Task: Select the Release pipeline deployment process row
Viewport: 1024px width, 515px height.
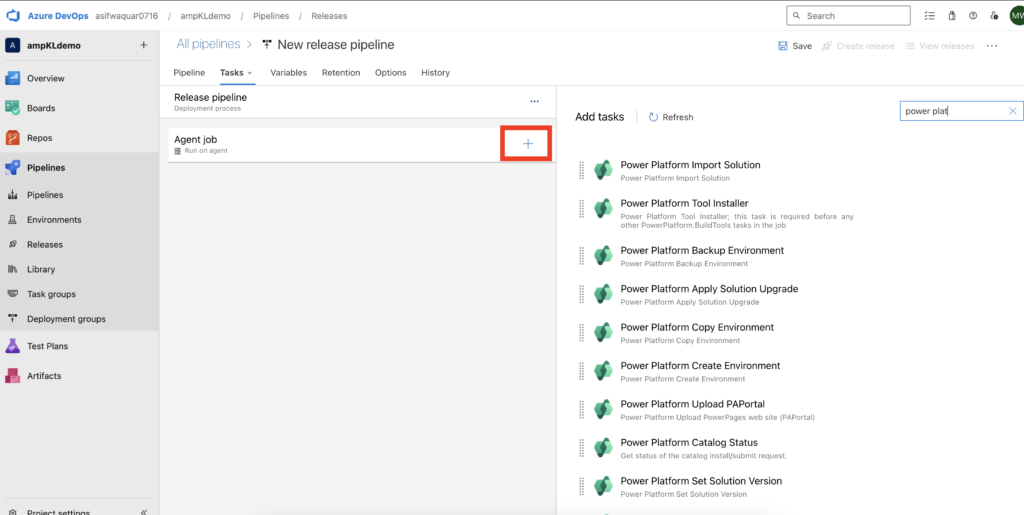Action: pos(358,102)
